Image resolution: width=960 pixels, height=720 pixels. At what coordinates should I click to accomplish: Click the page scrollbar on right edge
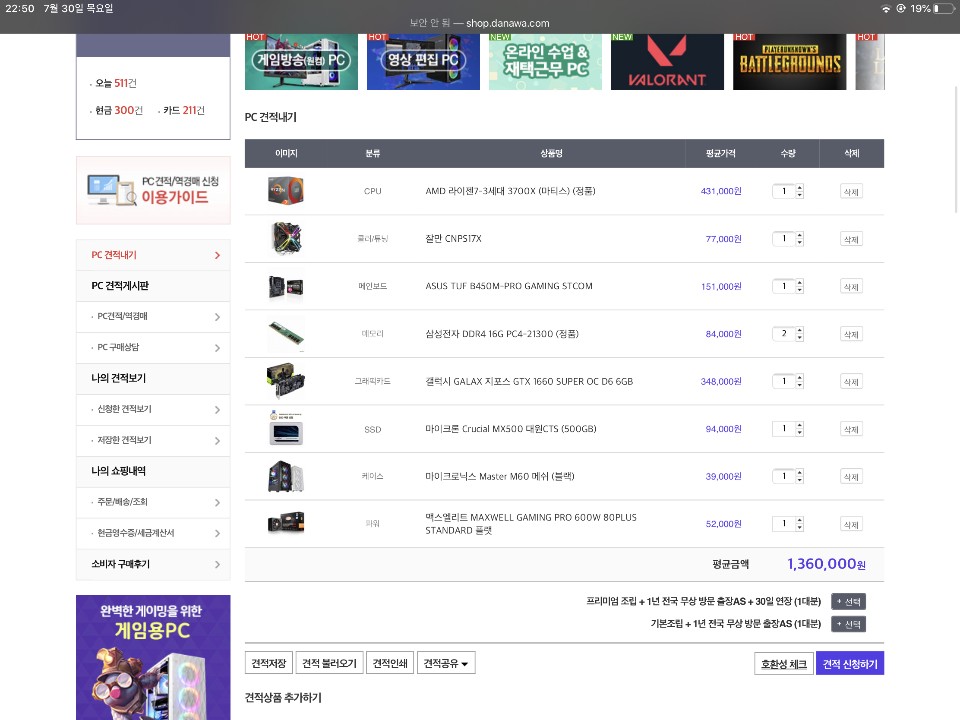[x=956, y=149]
